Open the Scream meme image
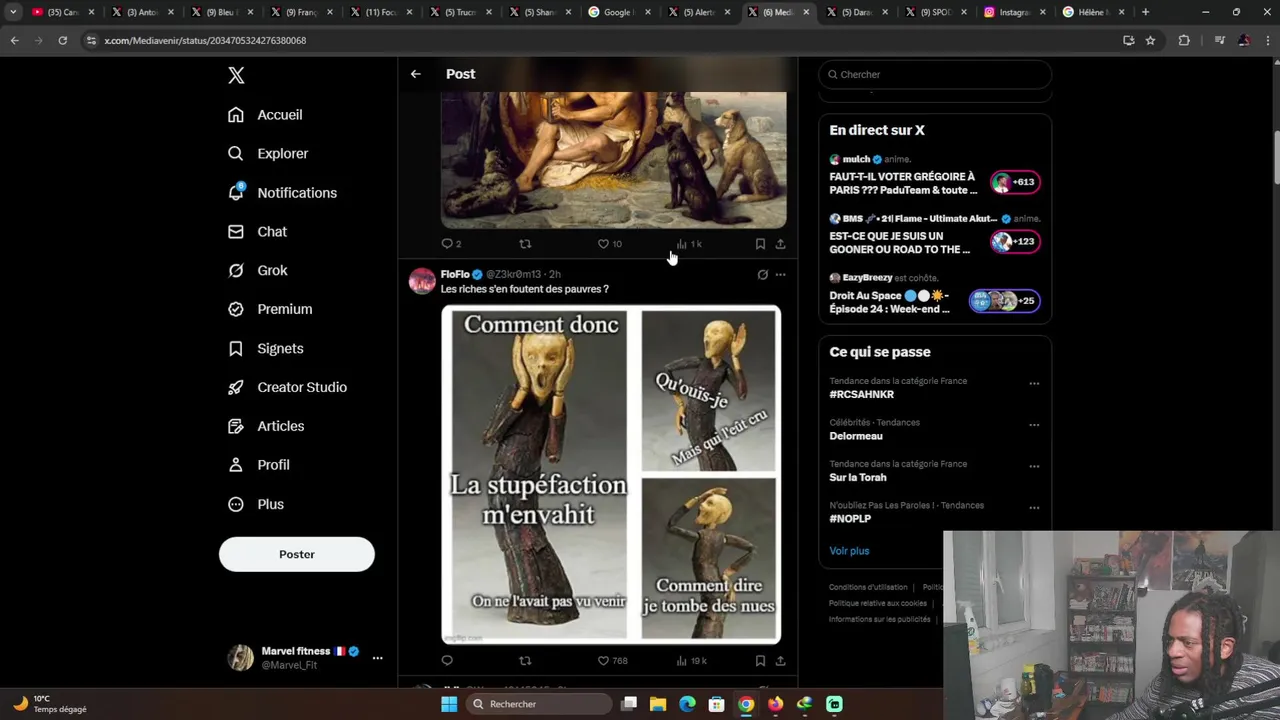 [611, 474]
